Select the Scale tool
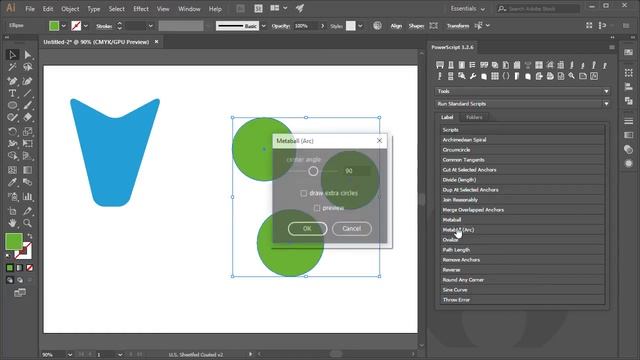This screenshot has height=360, width=640. 27,131
